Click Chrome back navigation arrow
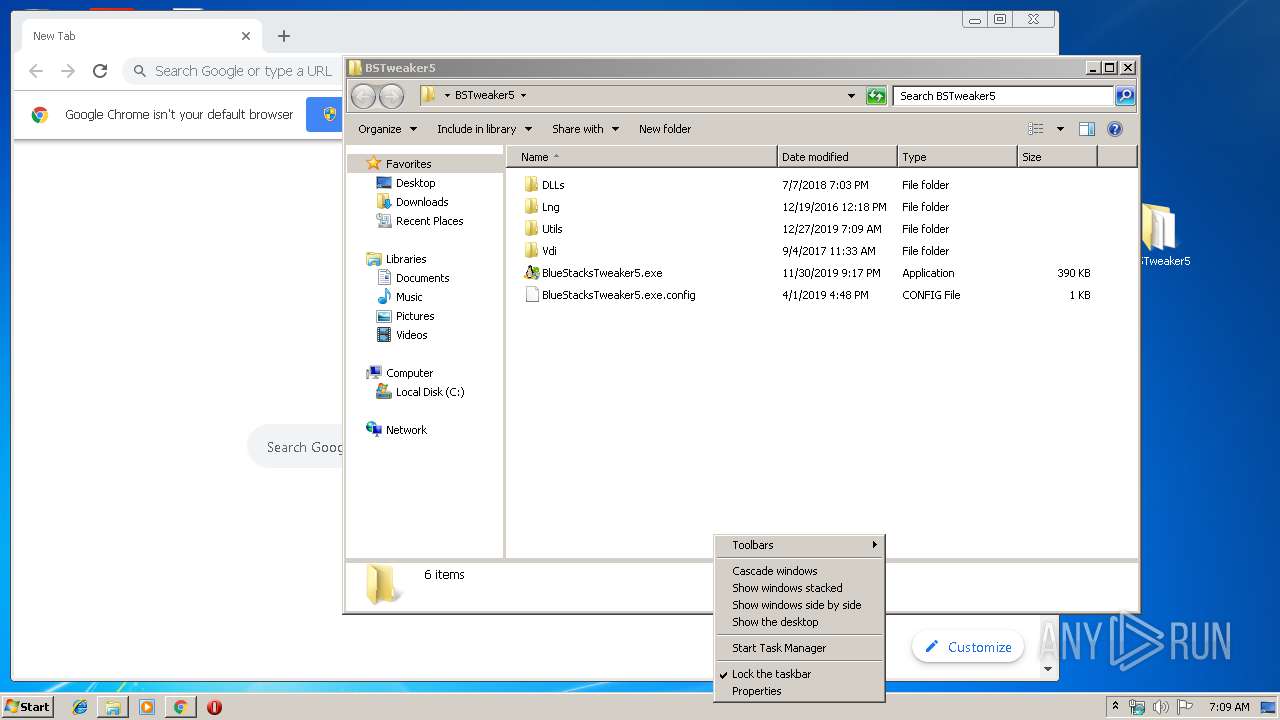Image resolution: width=1280 pixels, height=720 pixels. point(36,71)
